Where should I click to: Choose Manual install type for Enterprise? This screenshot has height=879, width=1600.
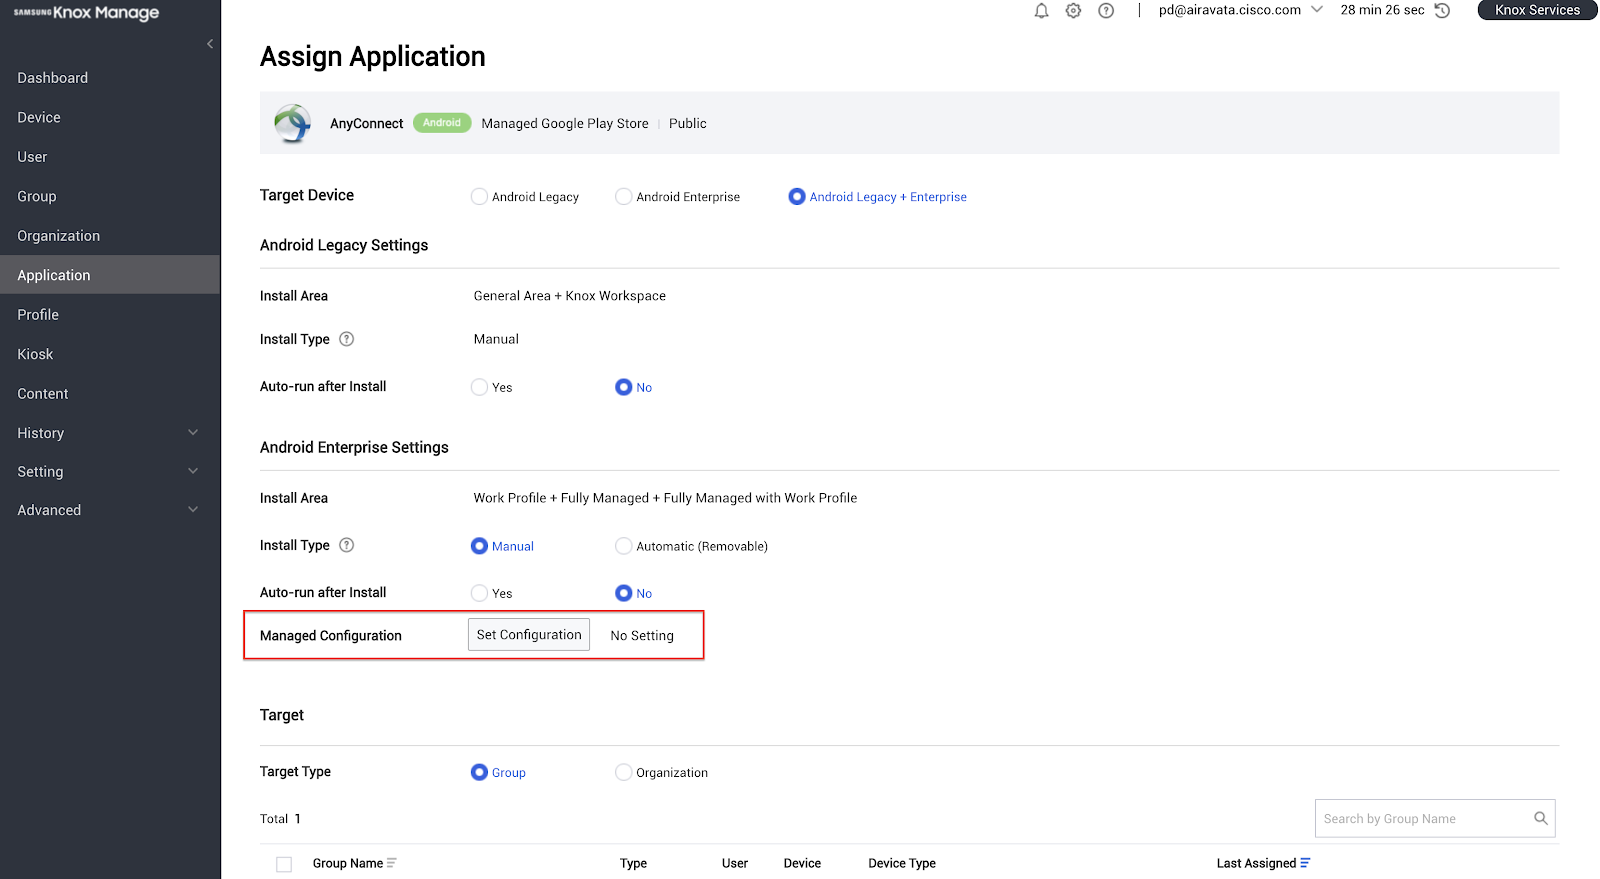pyautogui.click(x=479, y=546)
